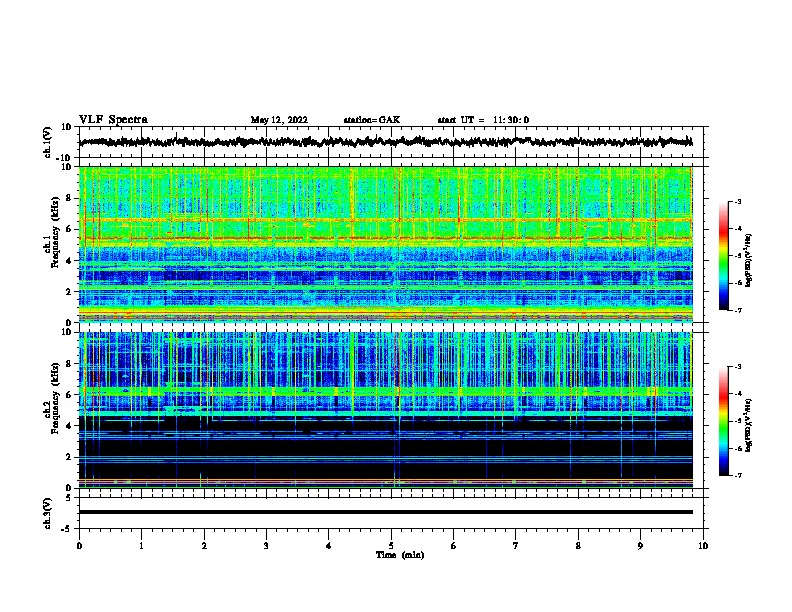
Task: Click inside the ch.1 spectrogram panel
Action: coord(385,244)
